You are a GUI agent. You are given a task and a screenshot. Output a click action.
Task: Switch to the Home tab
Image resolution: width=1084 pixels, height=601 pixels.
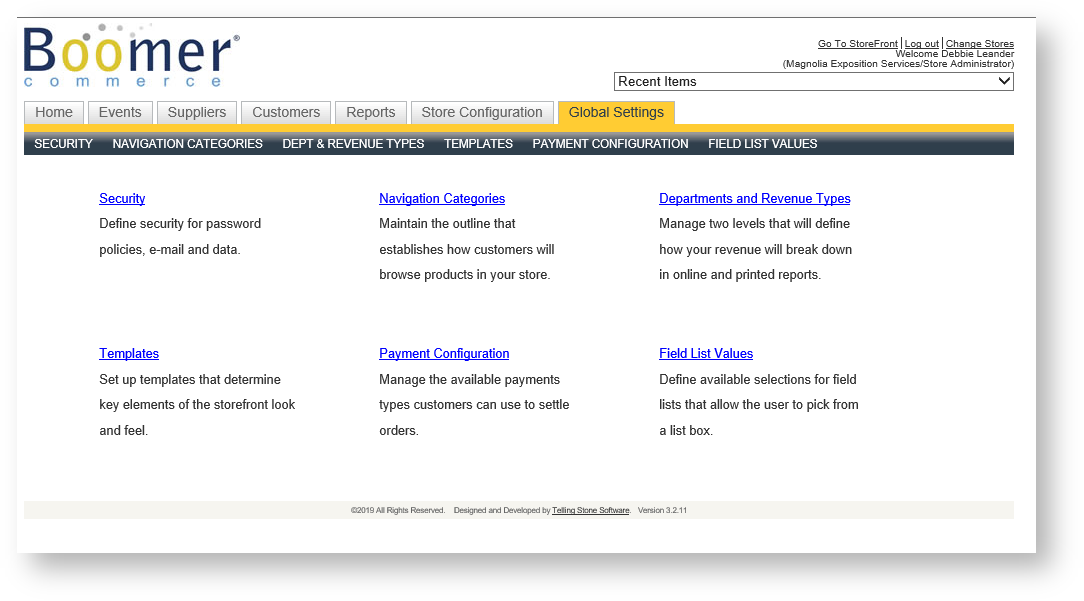[53, 112]
